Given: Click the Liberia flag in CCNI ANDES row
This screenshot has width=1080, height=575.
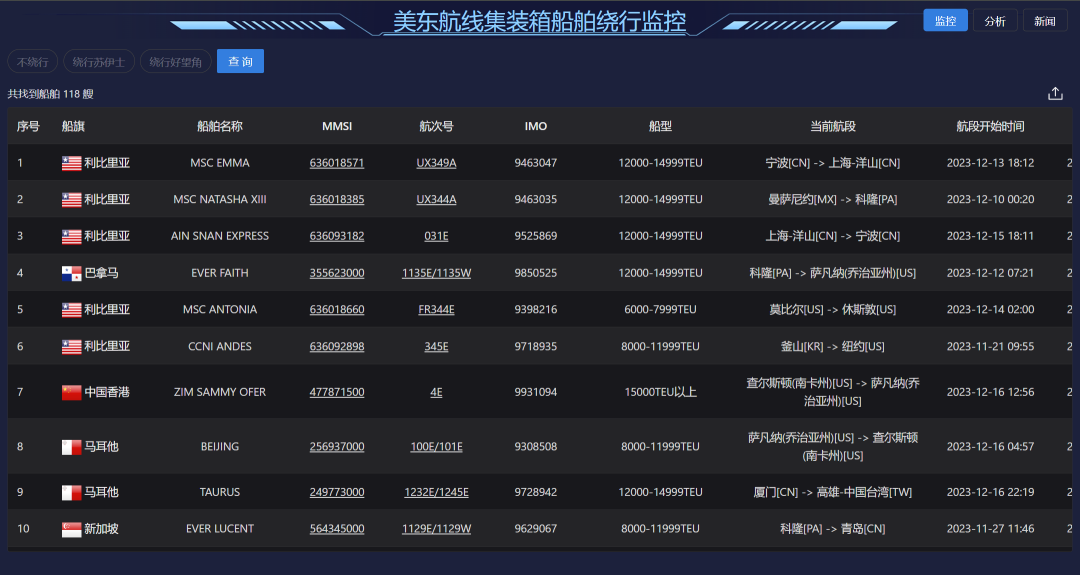Looking at the screenshot, I should click(72, 346).
